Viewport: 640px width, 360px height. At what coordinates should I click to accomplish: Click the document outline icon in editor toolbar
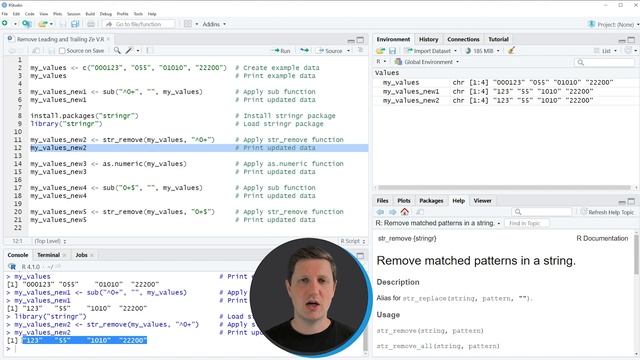click(360, 50)
